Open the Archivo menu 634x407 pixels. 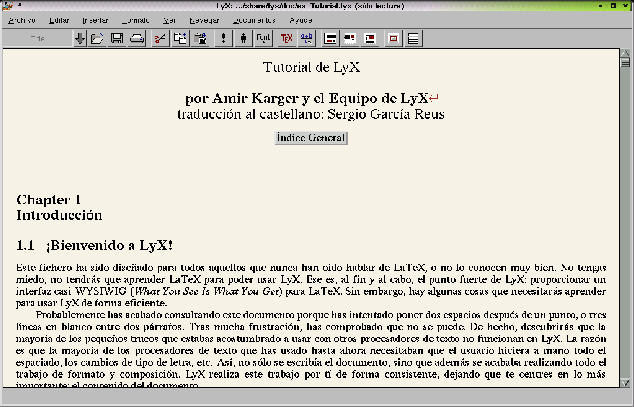tap(22, 20)
